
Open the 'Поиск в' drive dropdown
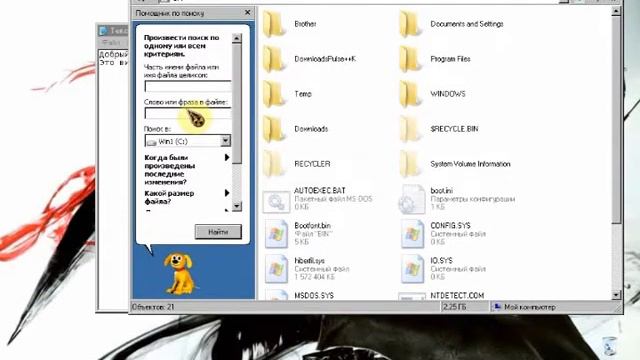point(225,141)
